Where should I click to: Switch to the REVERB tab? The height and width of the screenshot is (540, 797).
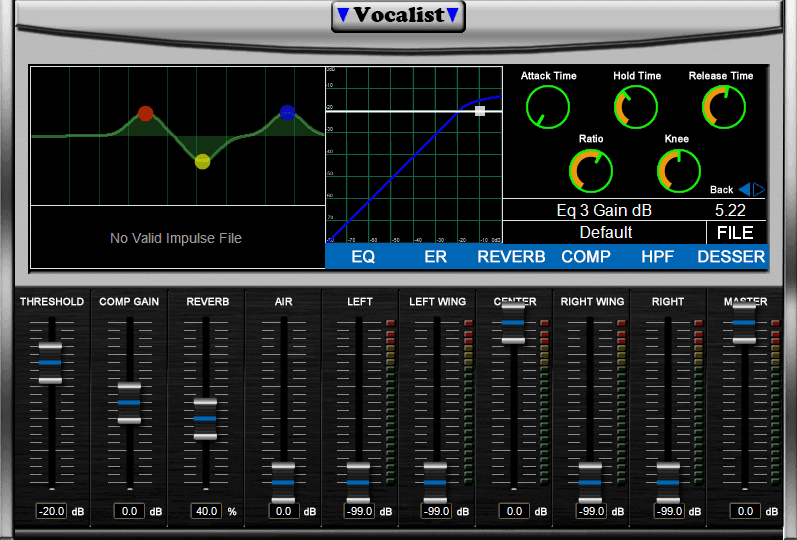511,257
